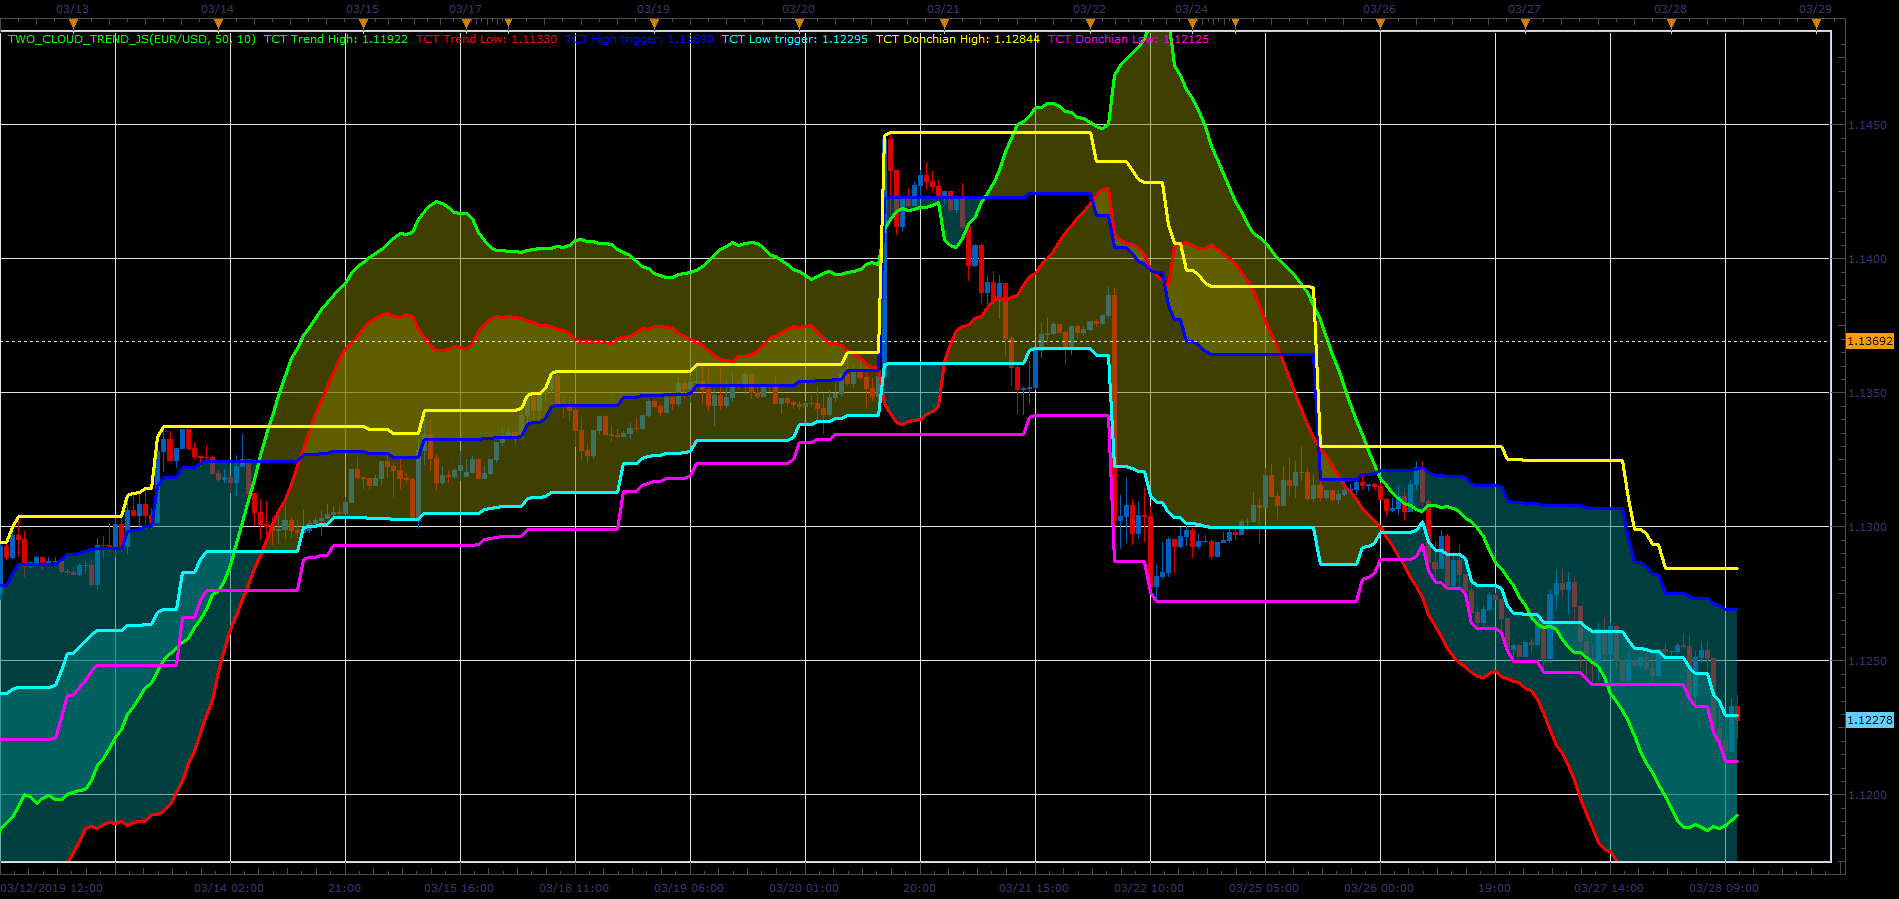Click the 03/19 06:00 time axis label
1899x899 pixels.
[689, 888]
